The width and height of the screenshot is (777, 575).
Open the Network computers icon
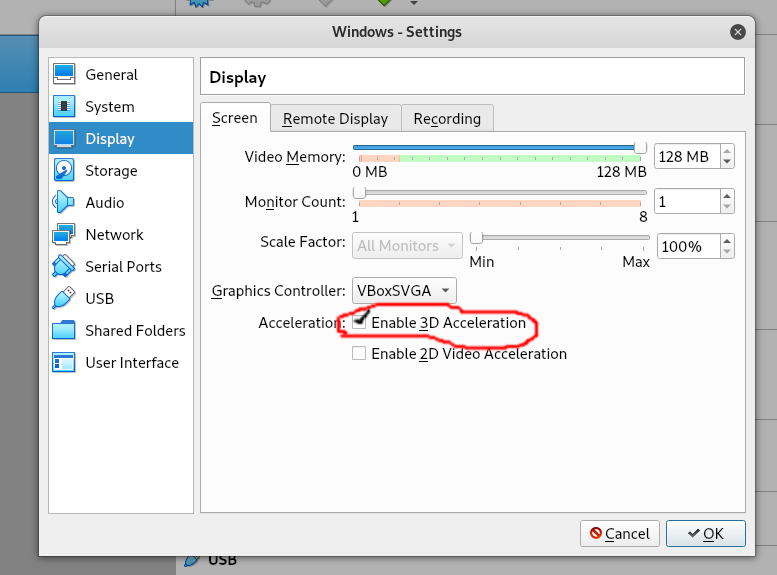(x=64, y=234)
